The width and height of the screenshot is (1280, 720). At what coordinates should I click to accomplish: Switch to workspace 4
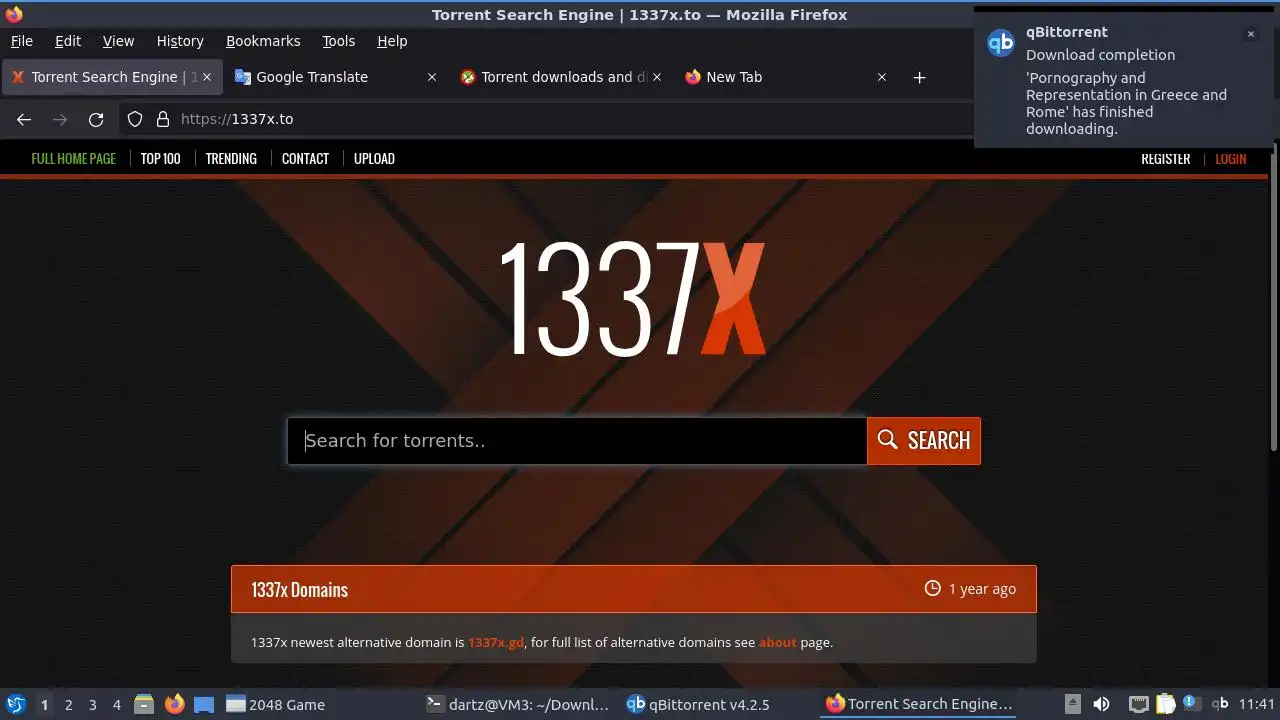117,705
